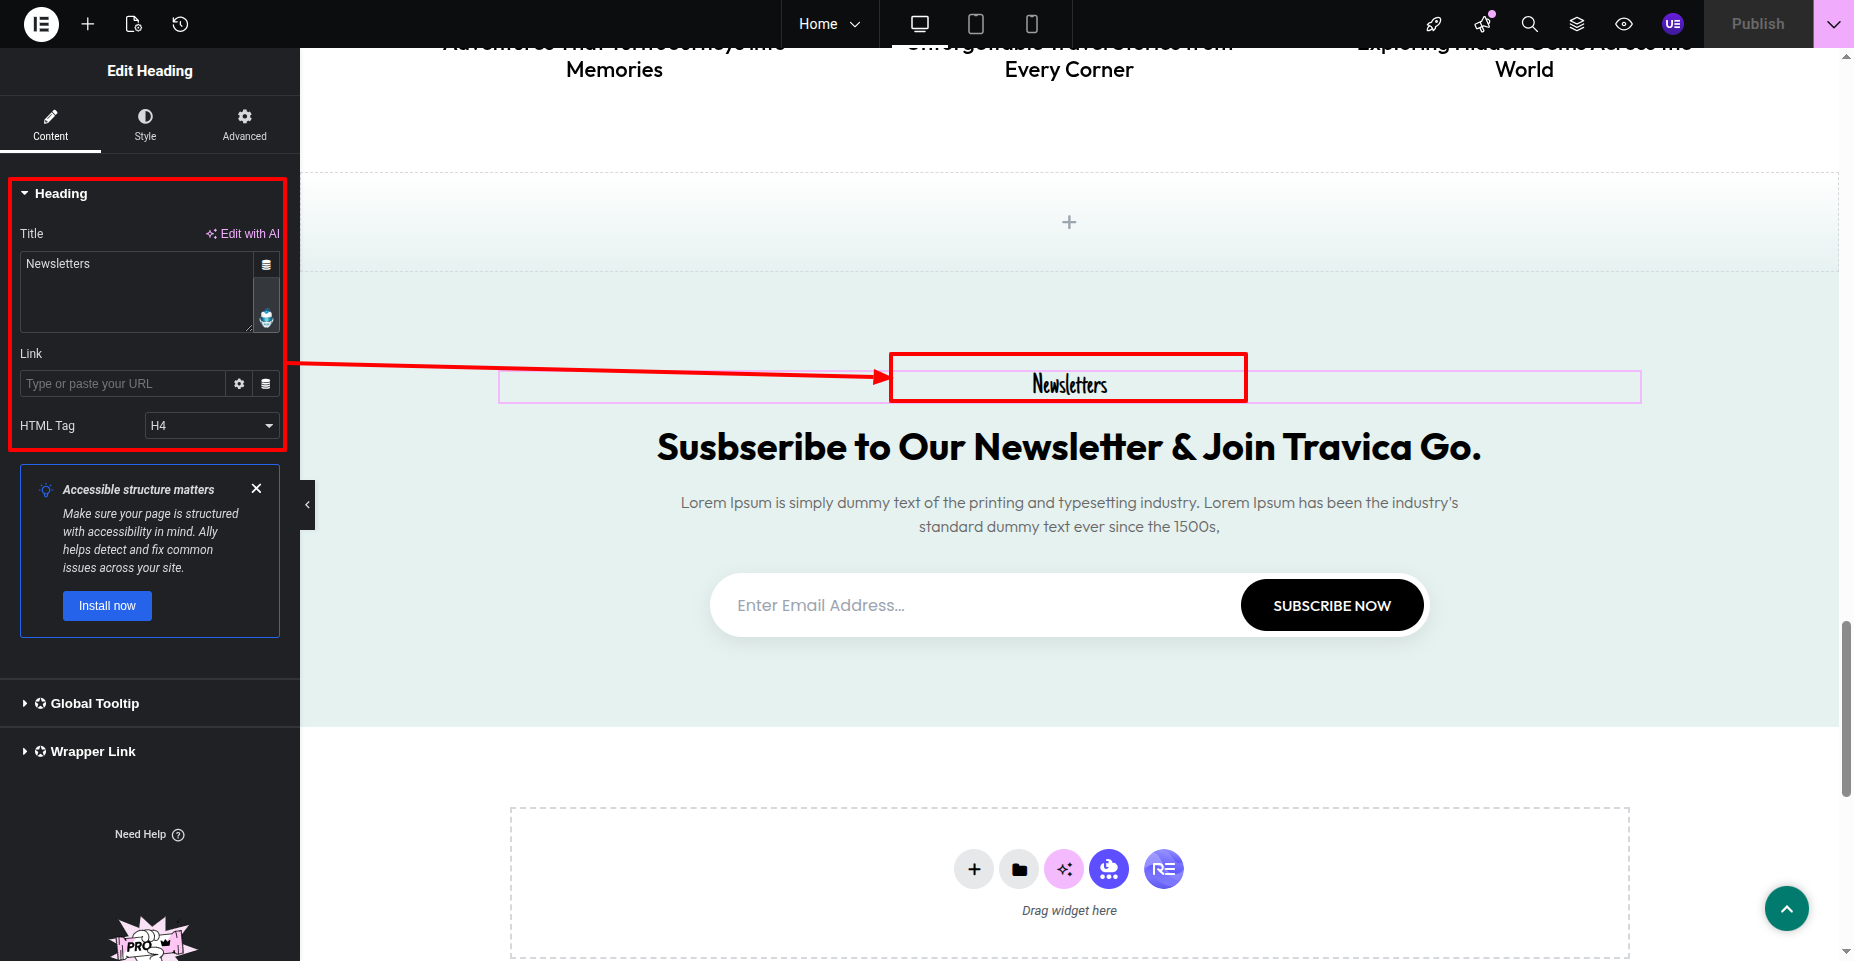
Task: Click the What's New megaphone icon
Action: coord(1482,24)
